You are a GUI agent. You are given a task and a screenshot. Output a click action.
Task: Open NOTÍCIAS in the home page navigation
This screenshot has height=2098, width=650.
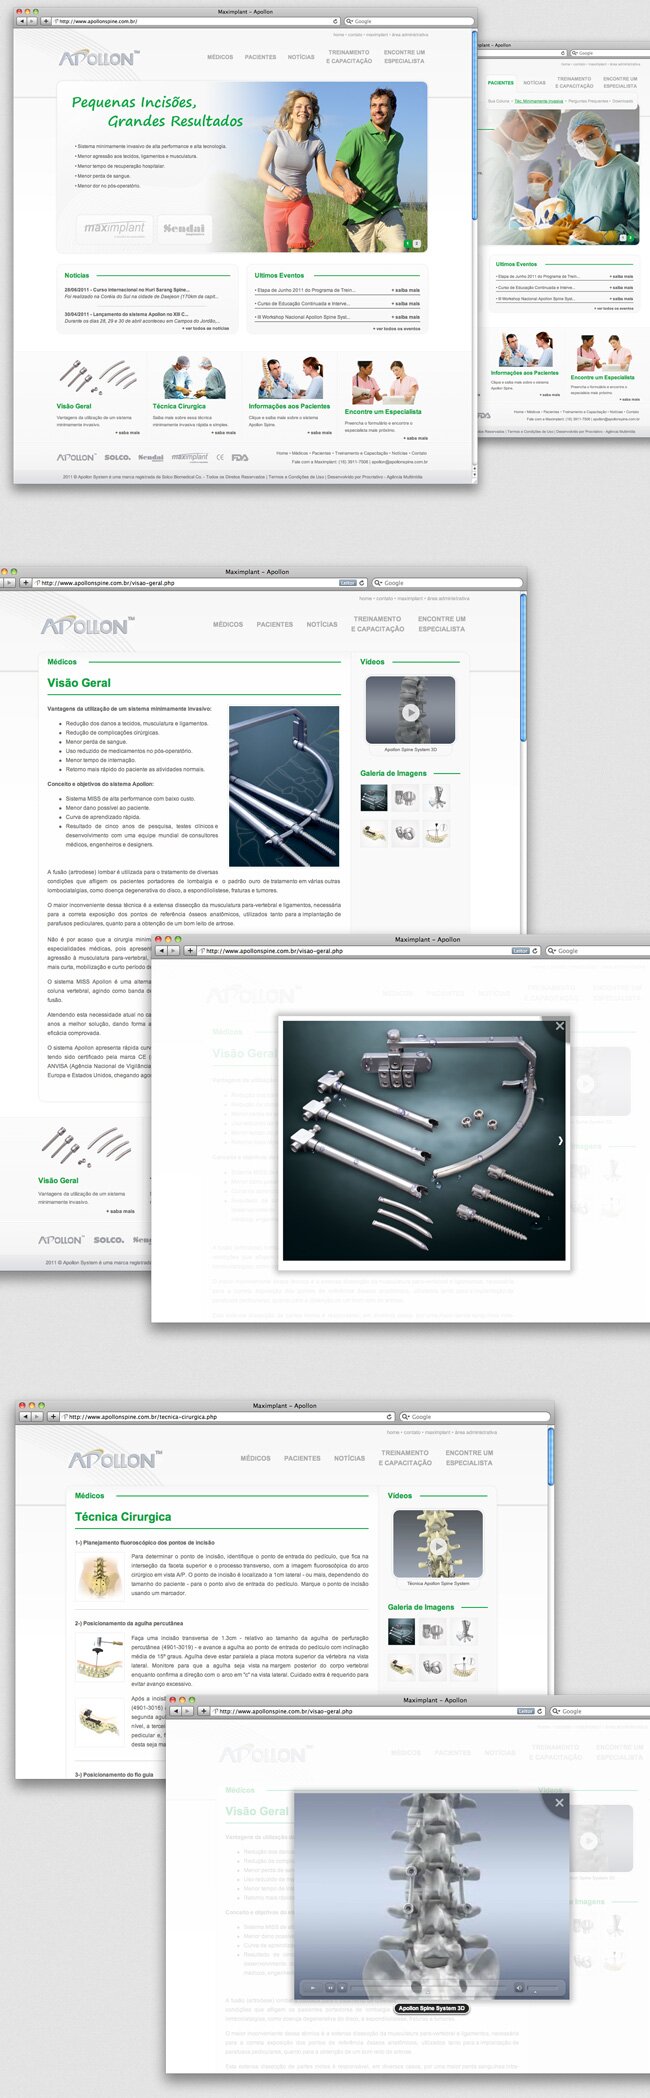[301, 57]
